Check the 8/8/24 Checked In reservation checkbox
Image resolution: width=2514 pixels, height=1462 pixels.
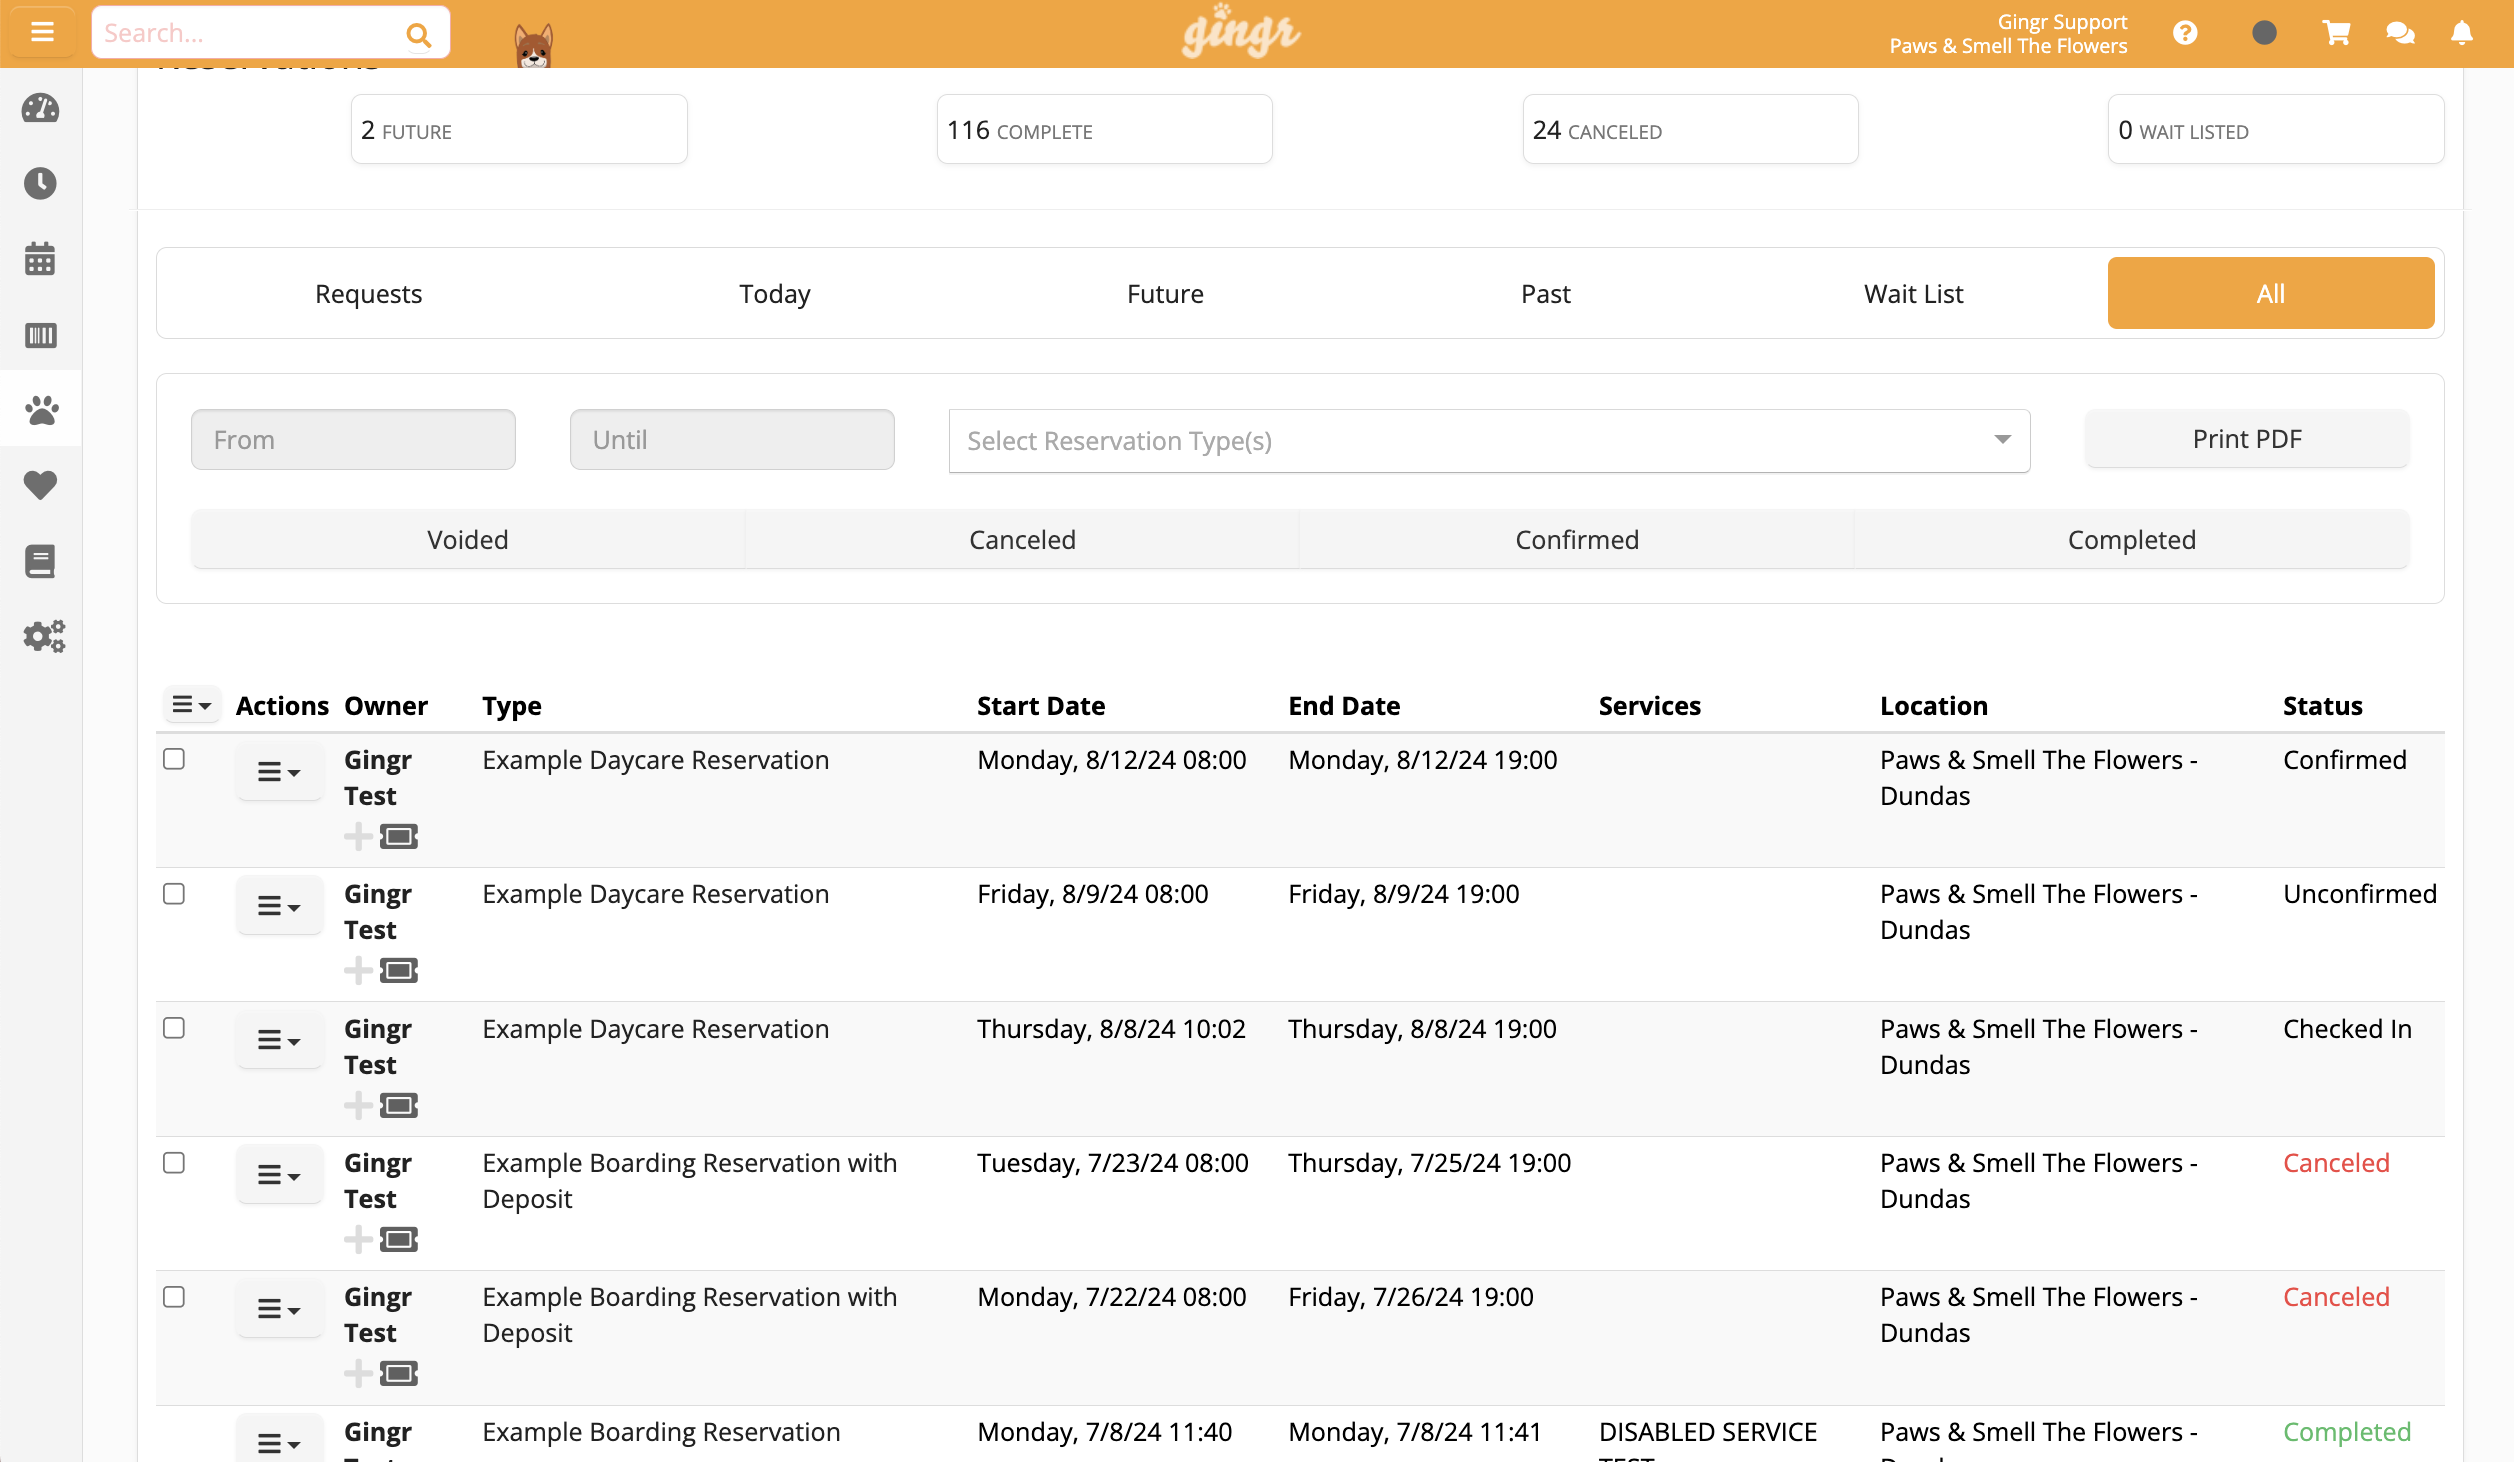point(174,1028)
